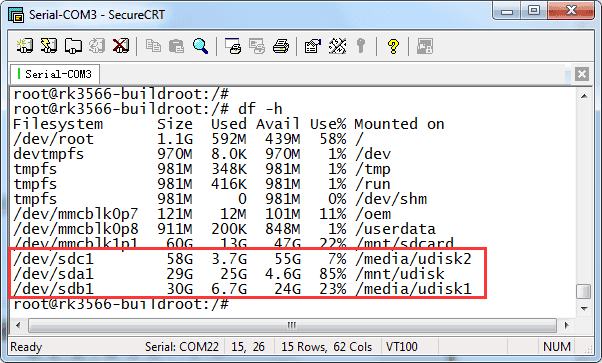Click the '15, 26' cursor position status

click(x=248, y=347)
